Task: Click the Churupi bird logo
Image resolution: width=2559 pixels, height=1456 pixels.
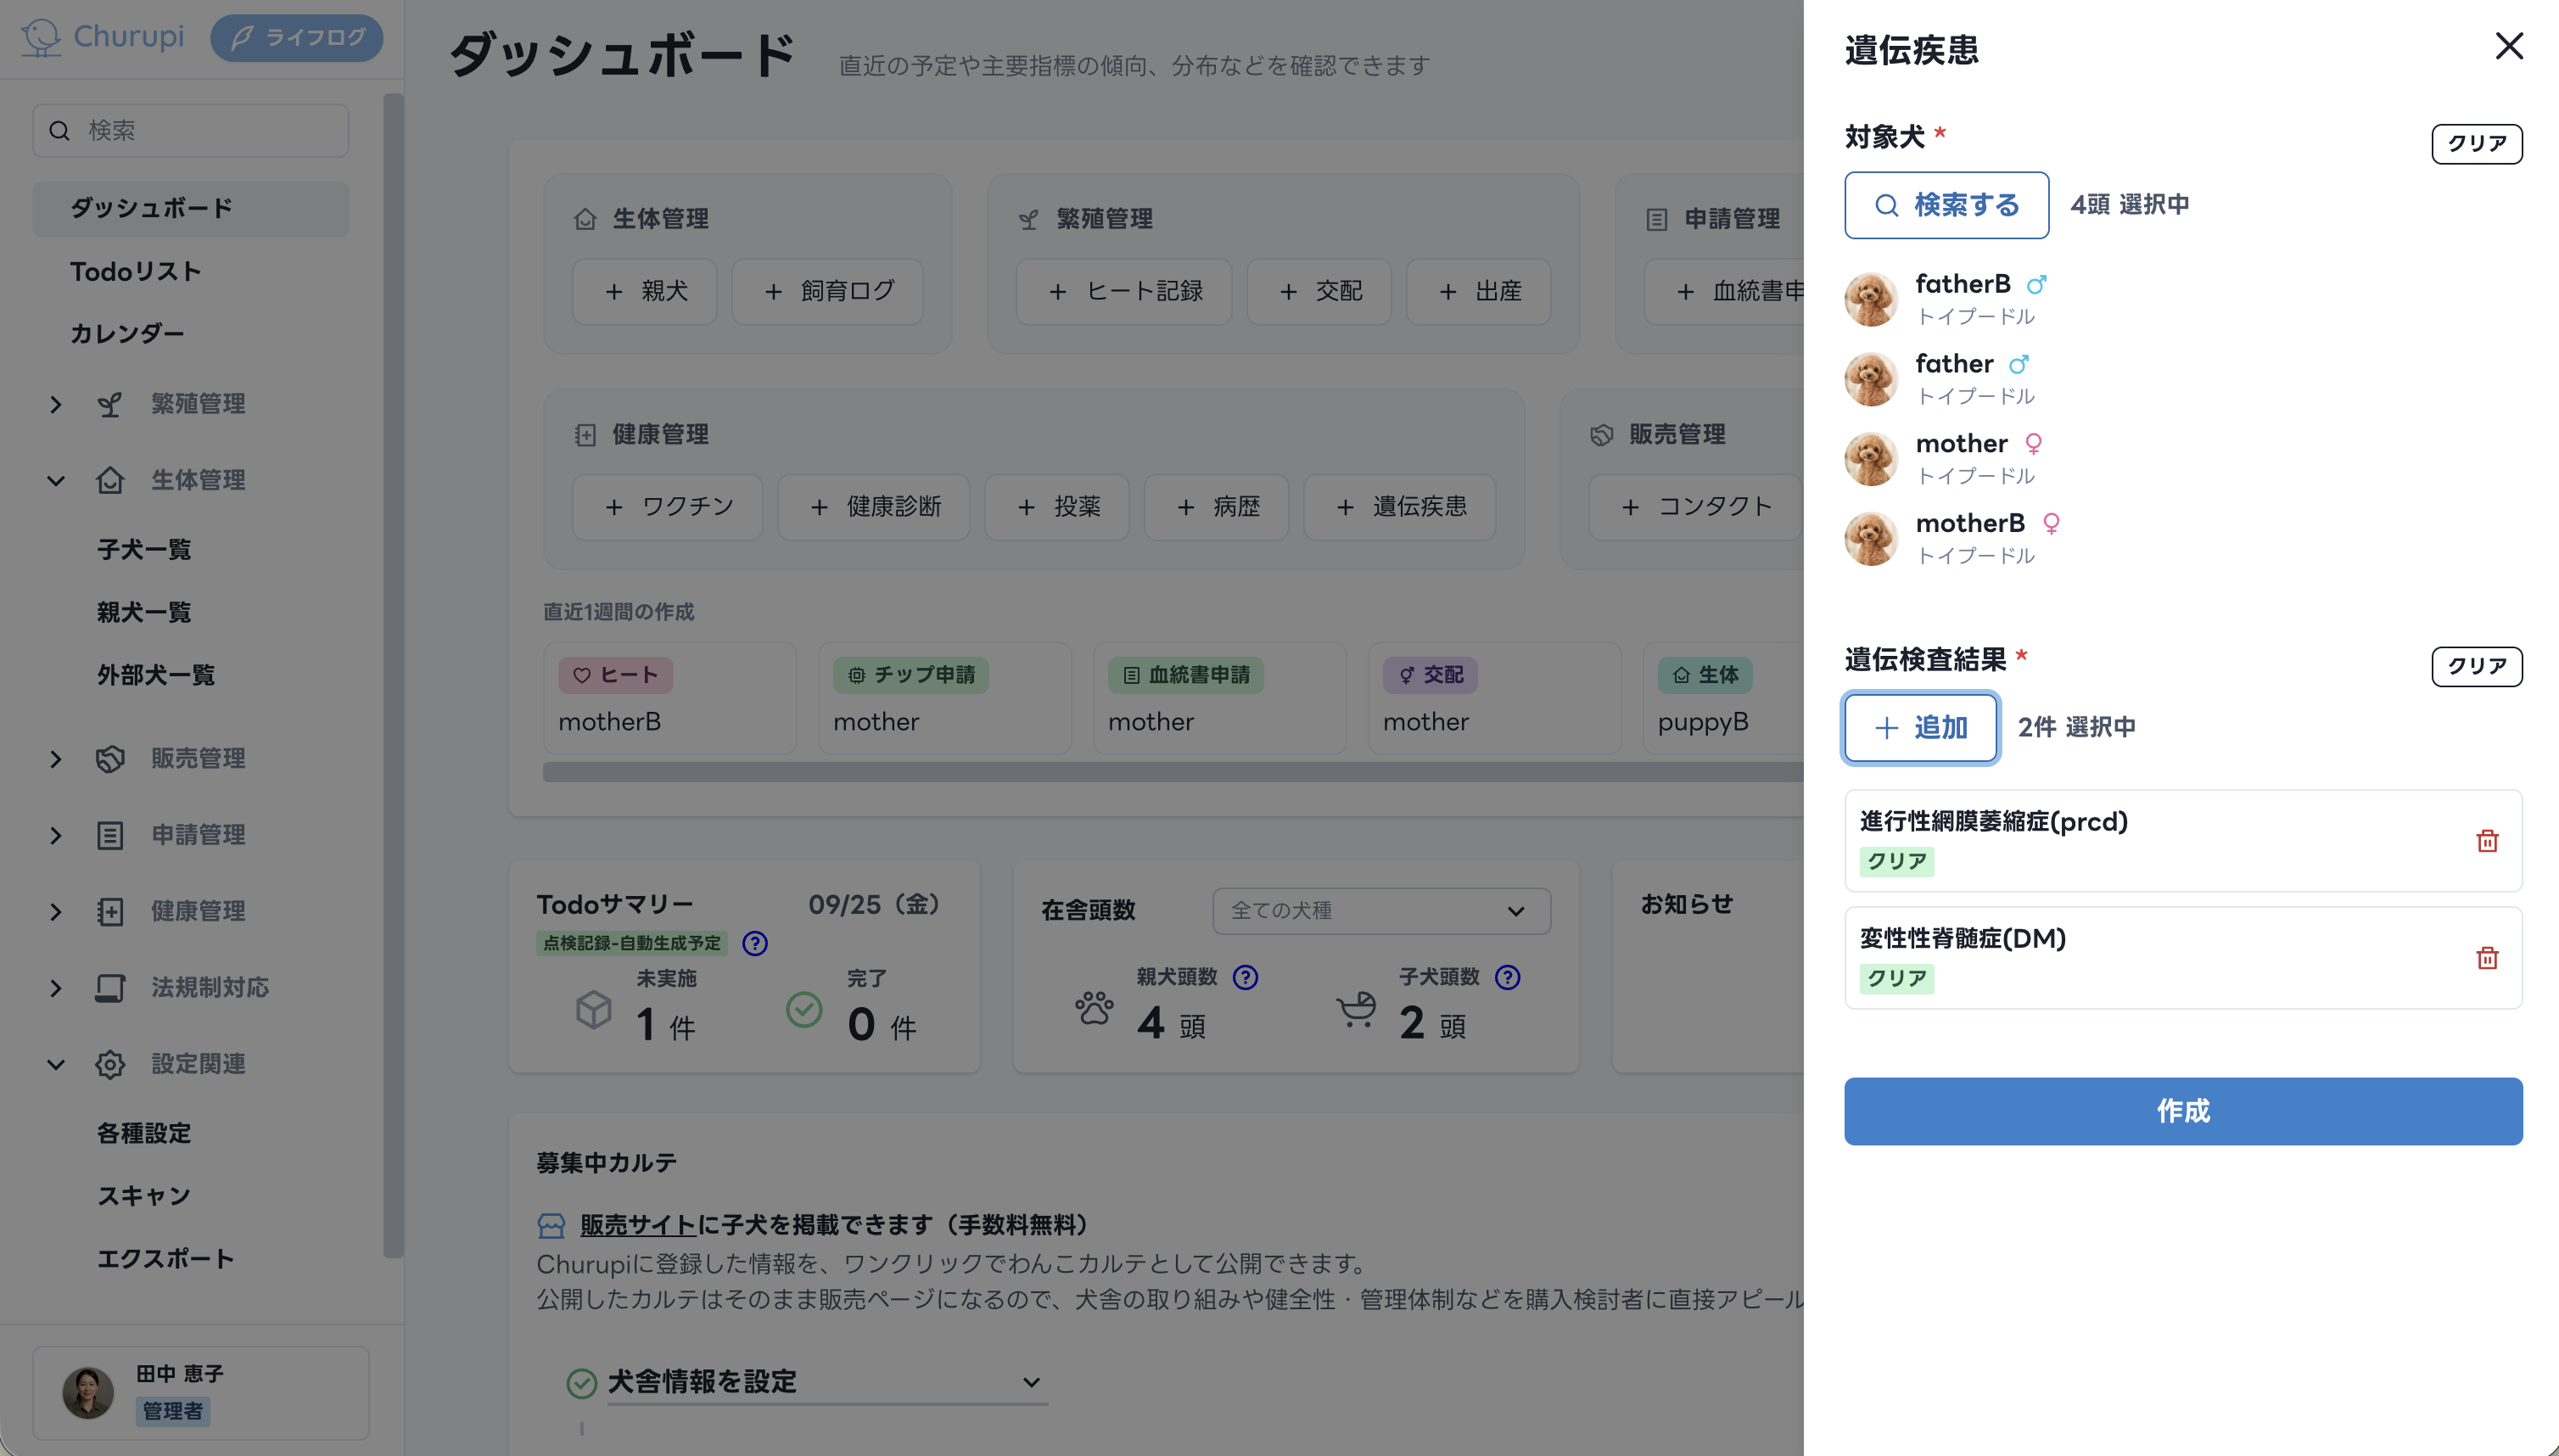Action: (41, 37)
